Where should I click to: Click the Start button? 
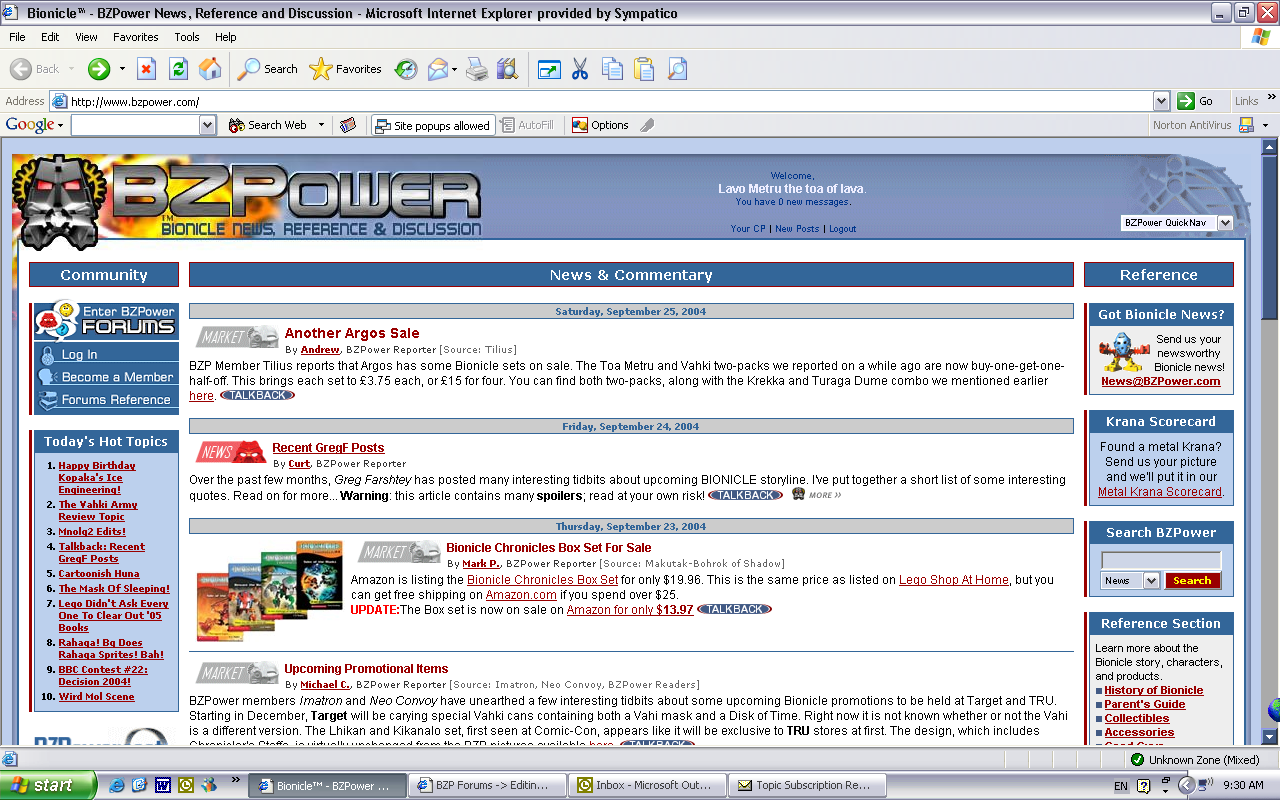tap(48, 785)
